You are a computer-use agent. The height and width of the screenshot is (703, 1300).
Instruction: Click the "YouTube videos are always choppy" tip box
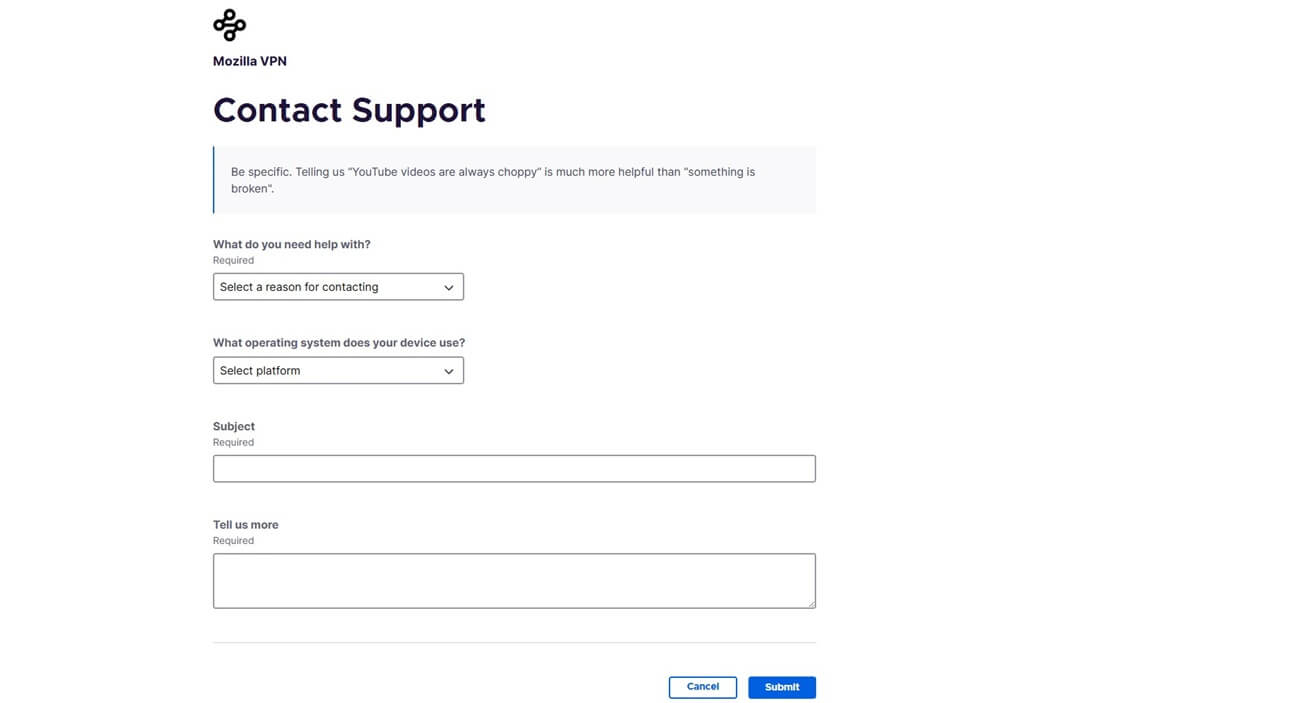pos(514,180)
